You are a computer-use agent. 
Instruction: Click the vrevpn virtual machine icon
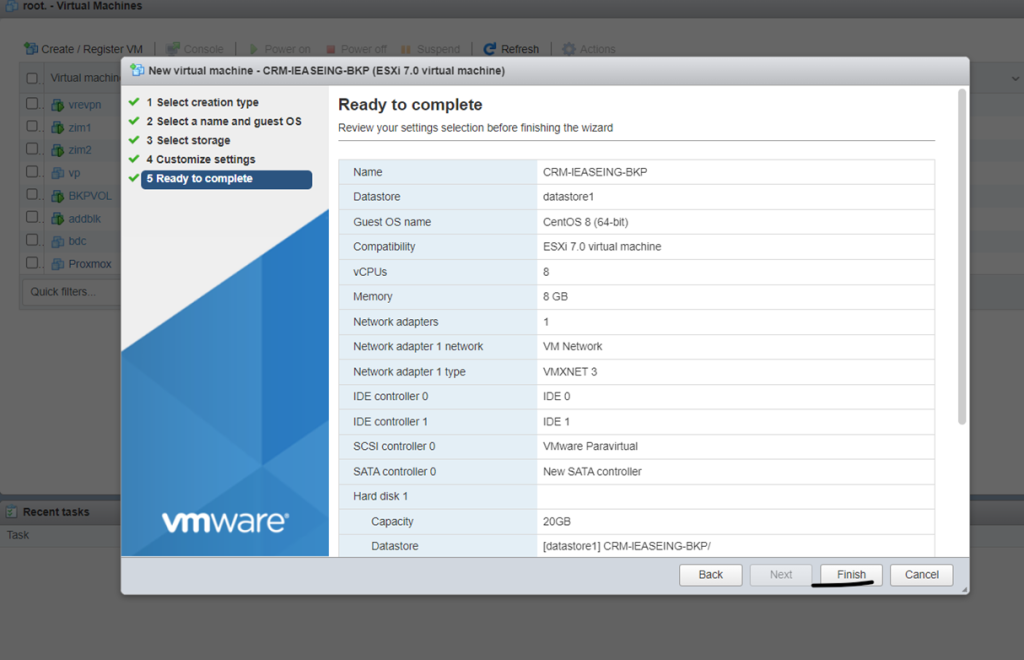[x=57, y=105]
